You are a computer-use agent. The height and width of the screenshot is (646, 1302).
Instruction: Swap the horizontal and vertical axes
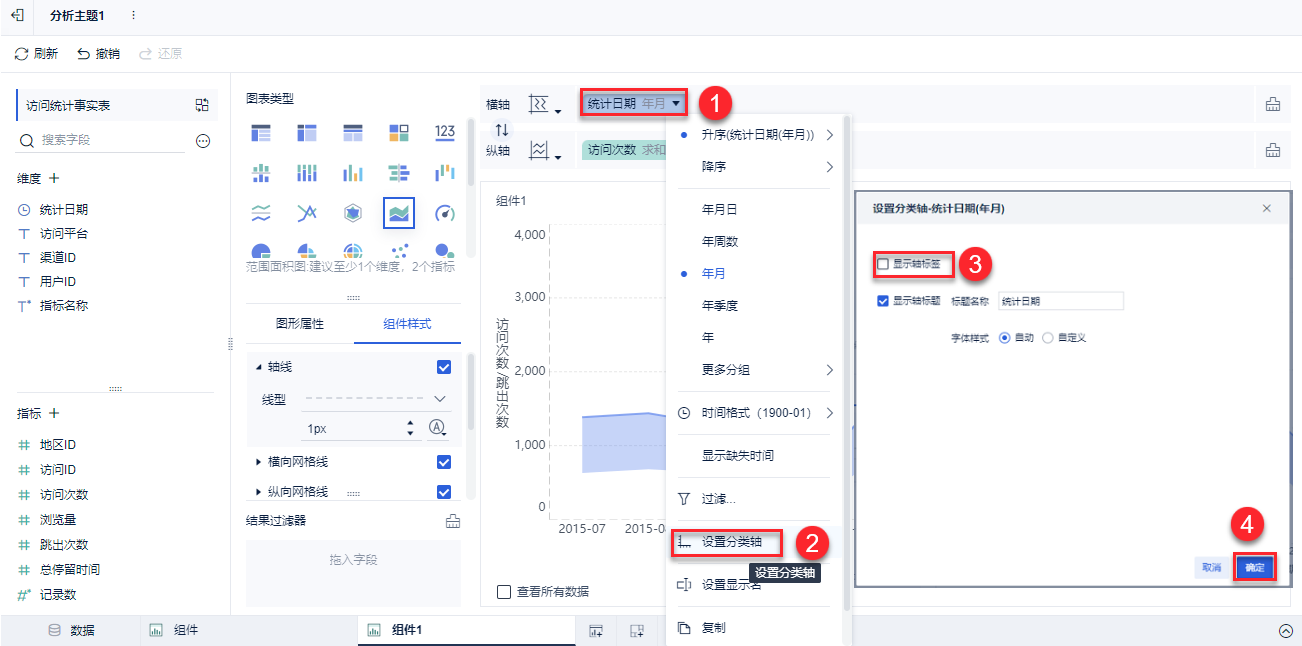[502, 129]
